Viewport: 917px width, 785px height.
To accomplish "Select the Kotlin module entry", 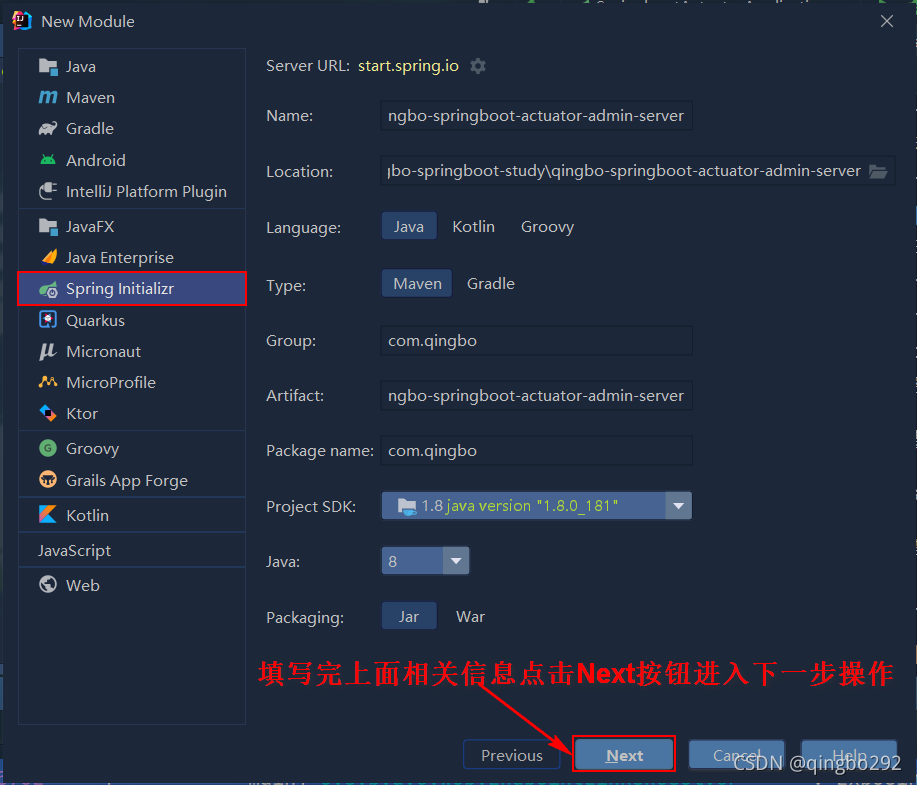I will tap(132, 515).
